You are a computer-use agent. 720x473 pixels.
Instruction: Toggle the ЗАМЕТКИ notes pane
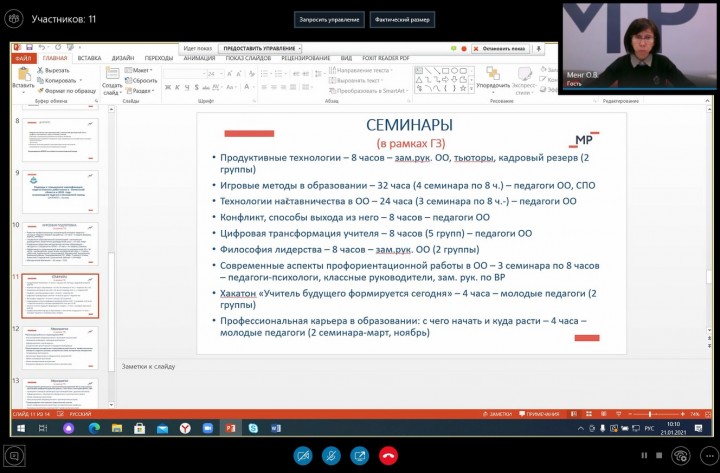tap(500, 413)
